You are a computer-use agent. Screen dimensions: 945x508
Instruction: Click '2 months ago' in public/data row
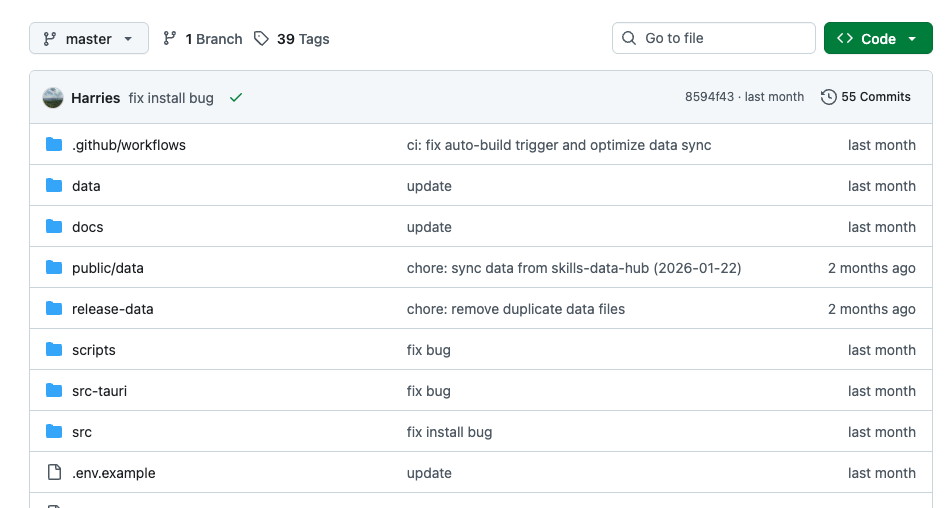pyautogui.click(x=871, y=268)
